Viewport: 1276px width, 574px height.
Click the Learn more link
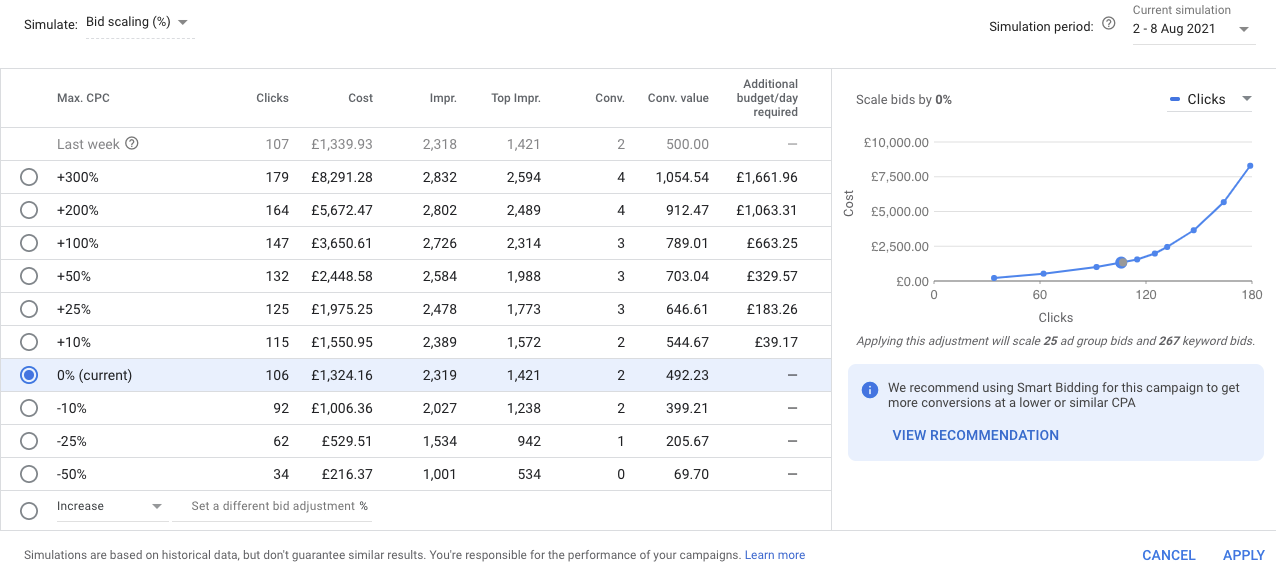[x=774, y=555]
